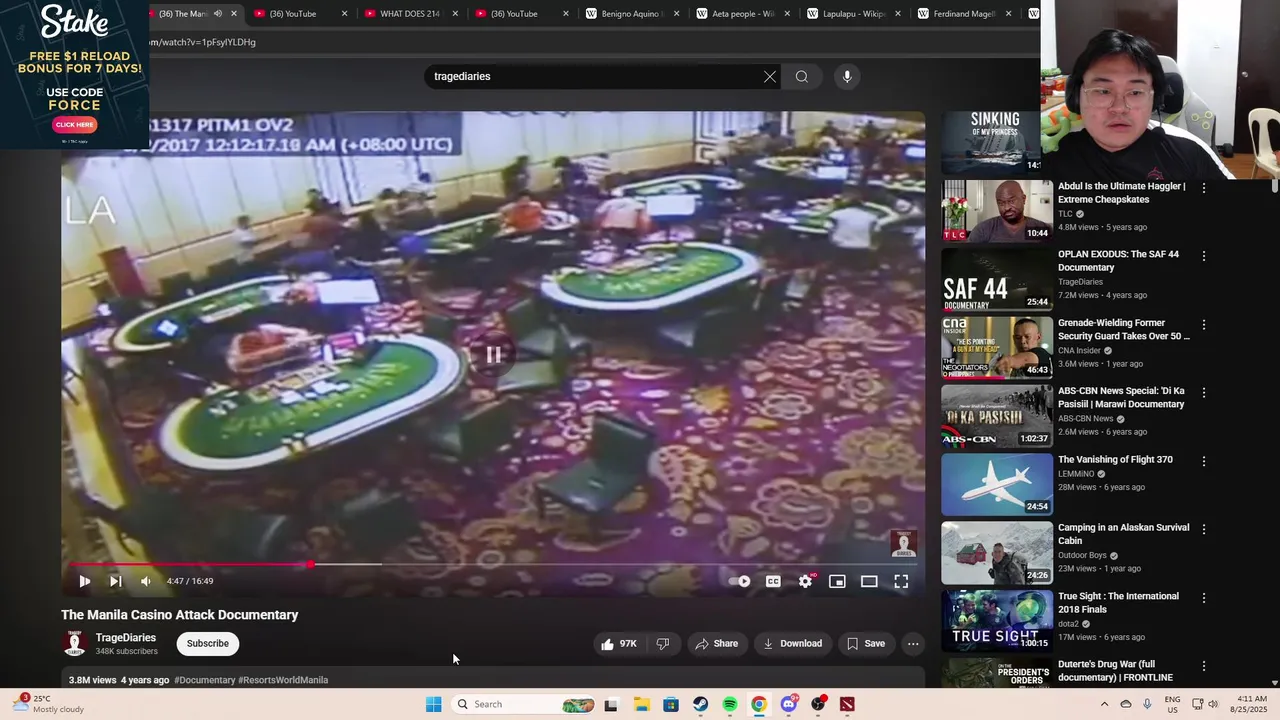1280x720 pixels.
Task: Clear the search box text
Action: coord(770,76)
